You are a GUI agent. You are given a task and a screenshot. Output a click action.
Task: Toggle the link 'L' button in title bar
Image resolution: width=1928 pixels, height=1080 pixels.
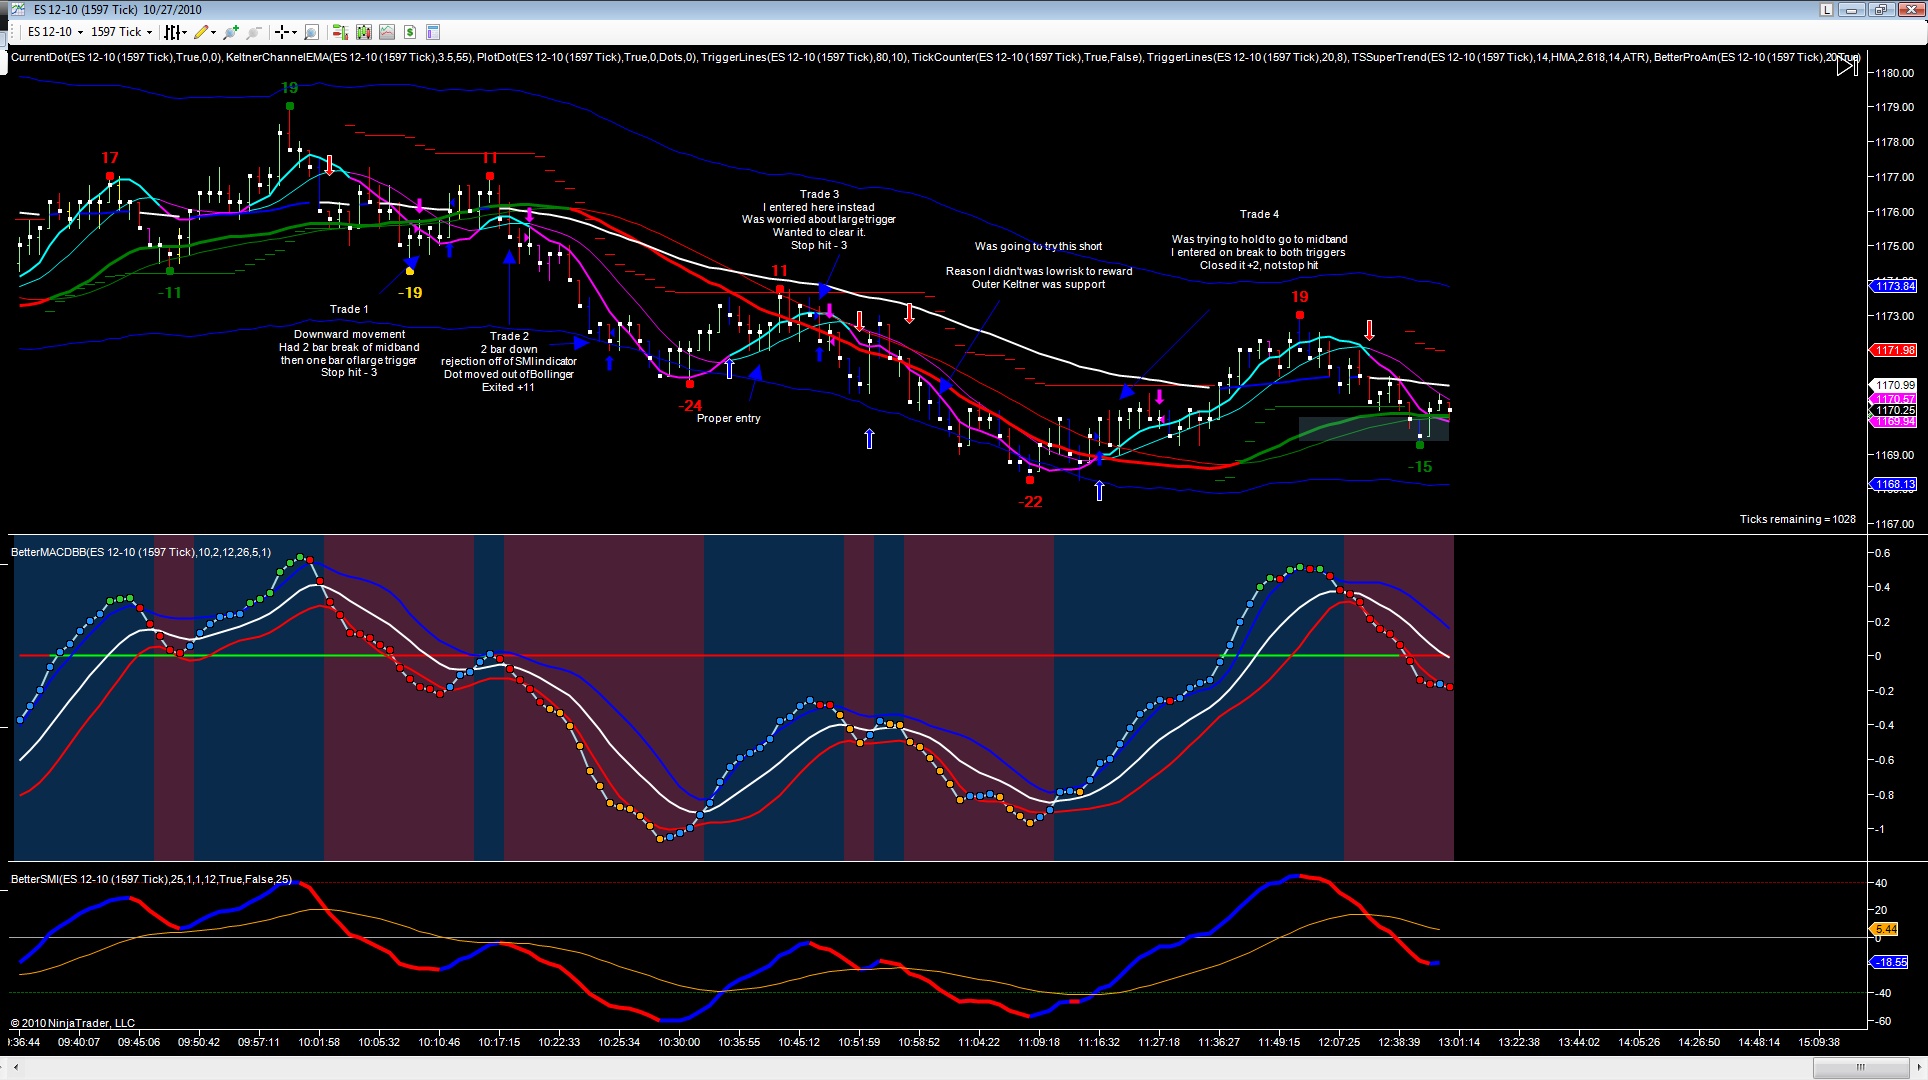click(1826, 10)
